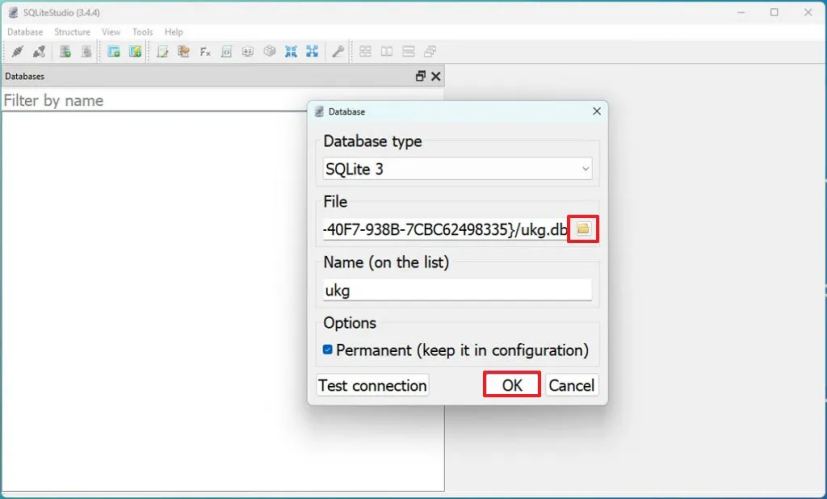Viewport: 827px width, 499px height.
Task: Open the Structure menu
Action: tap(72, 32)
